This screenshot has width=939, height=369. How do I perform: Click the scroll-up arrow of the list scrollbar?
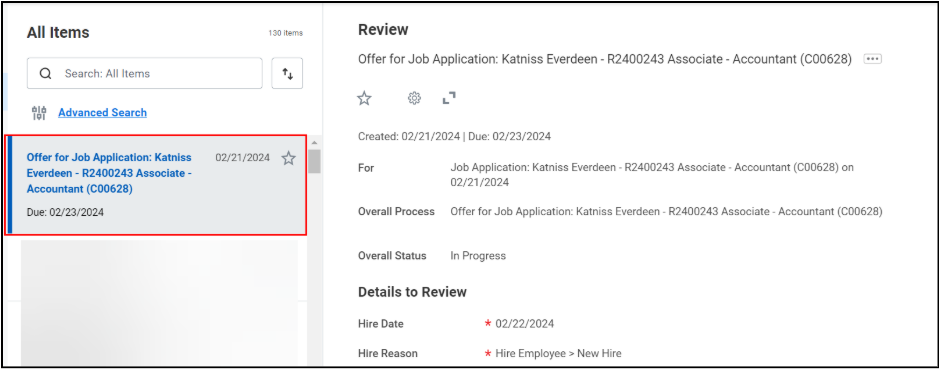[x=314, y=144]
